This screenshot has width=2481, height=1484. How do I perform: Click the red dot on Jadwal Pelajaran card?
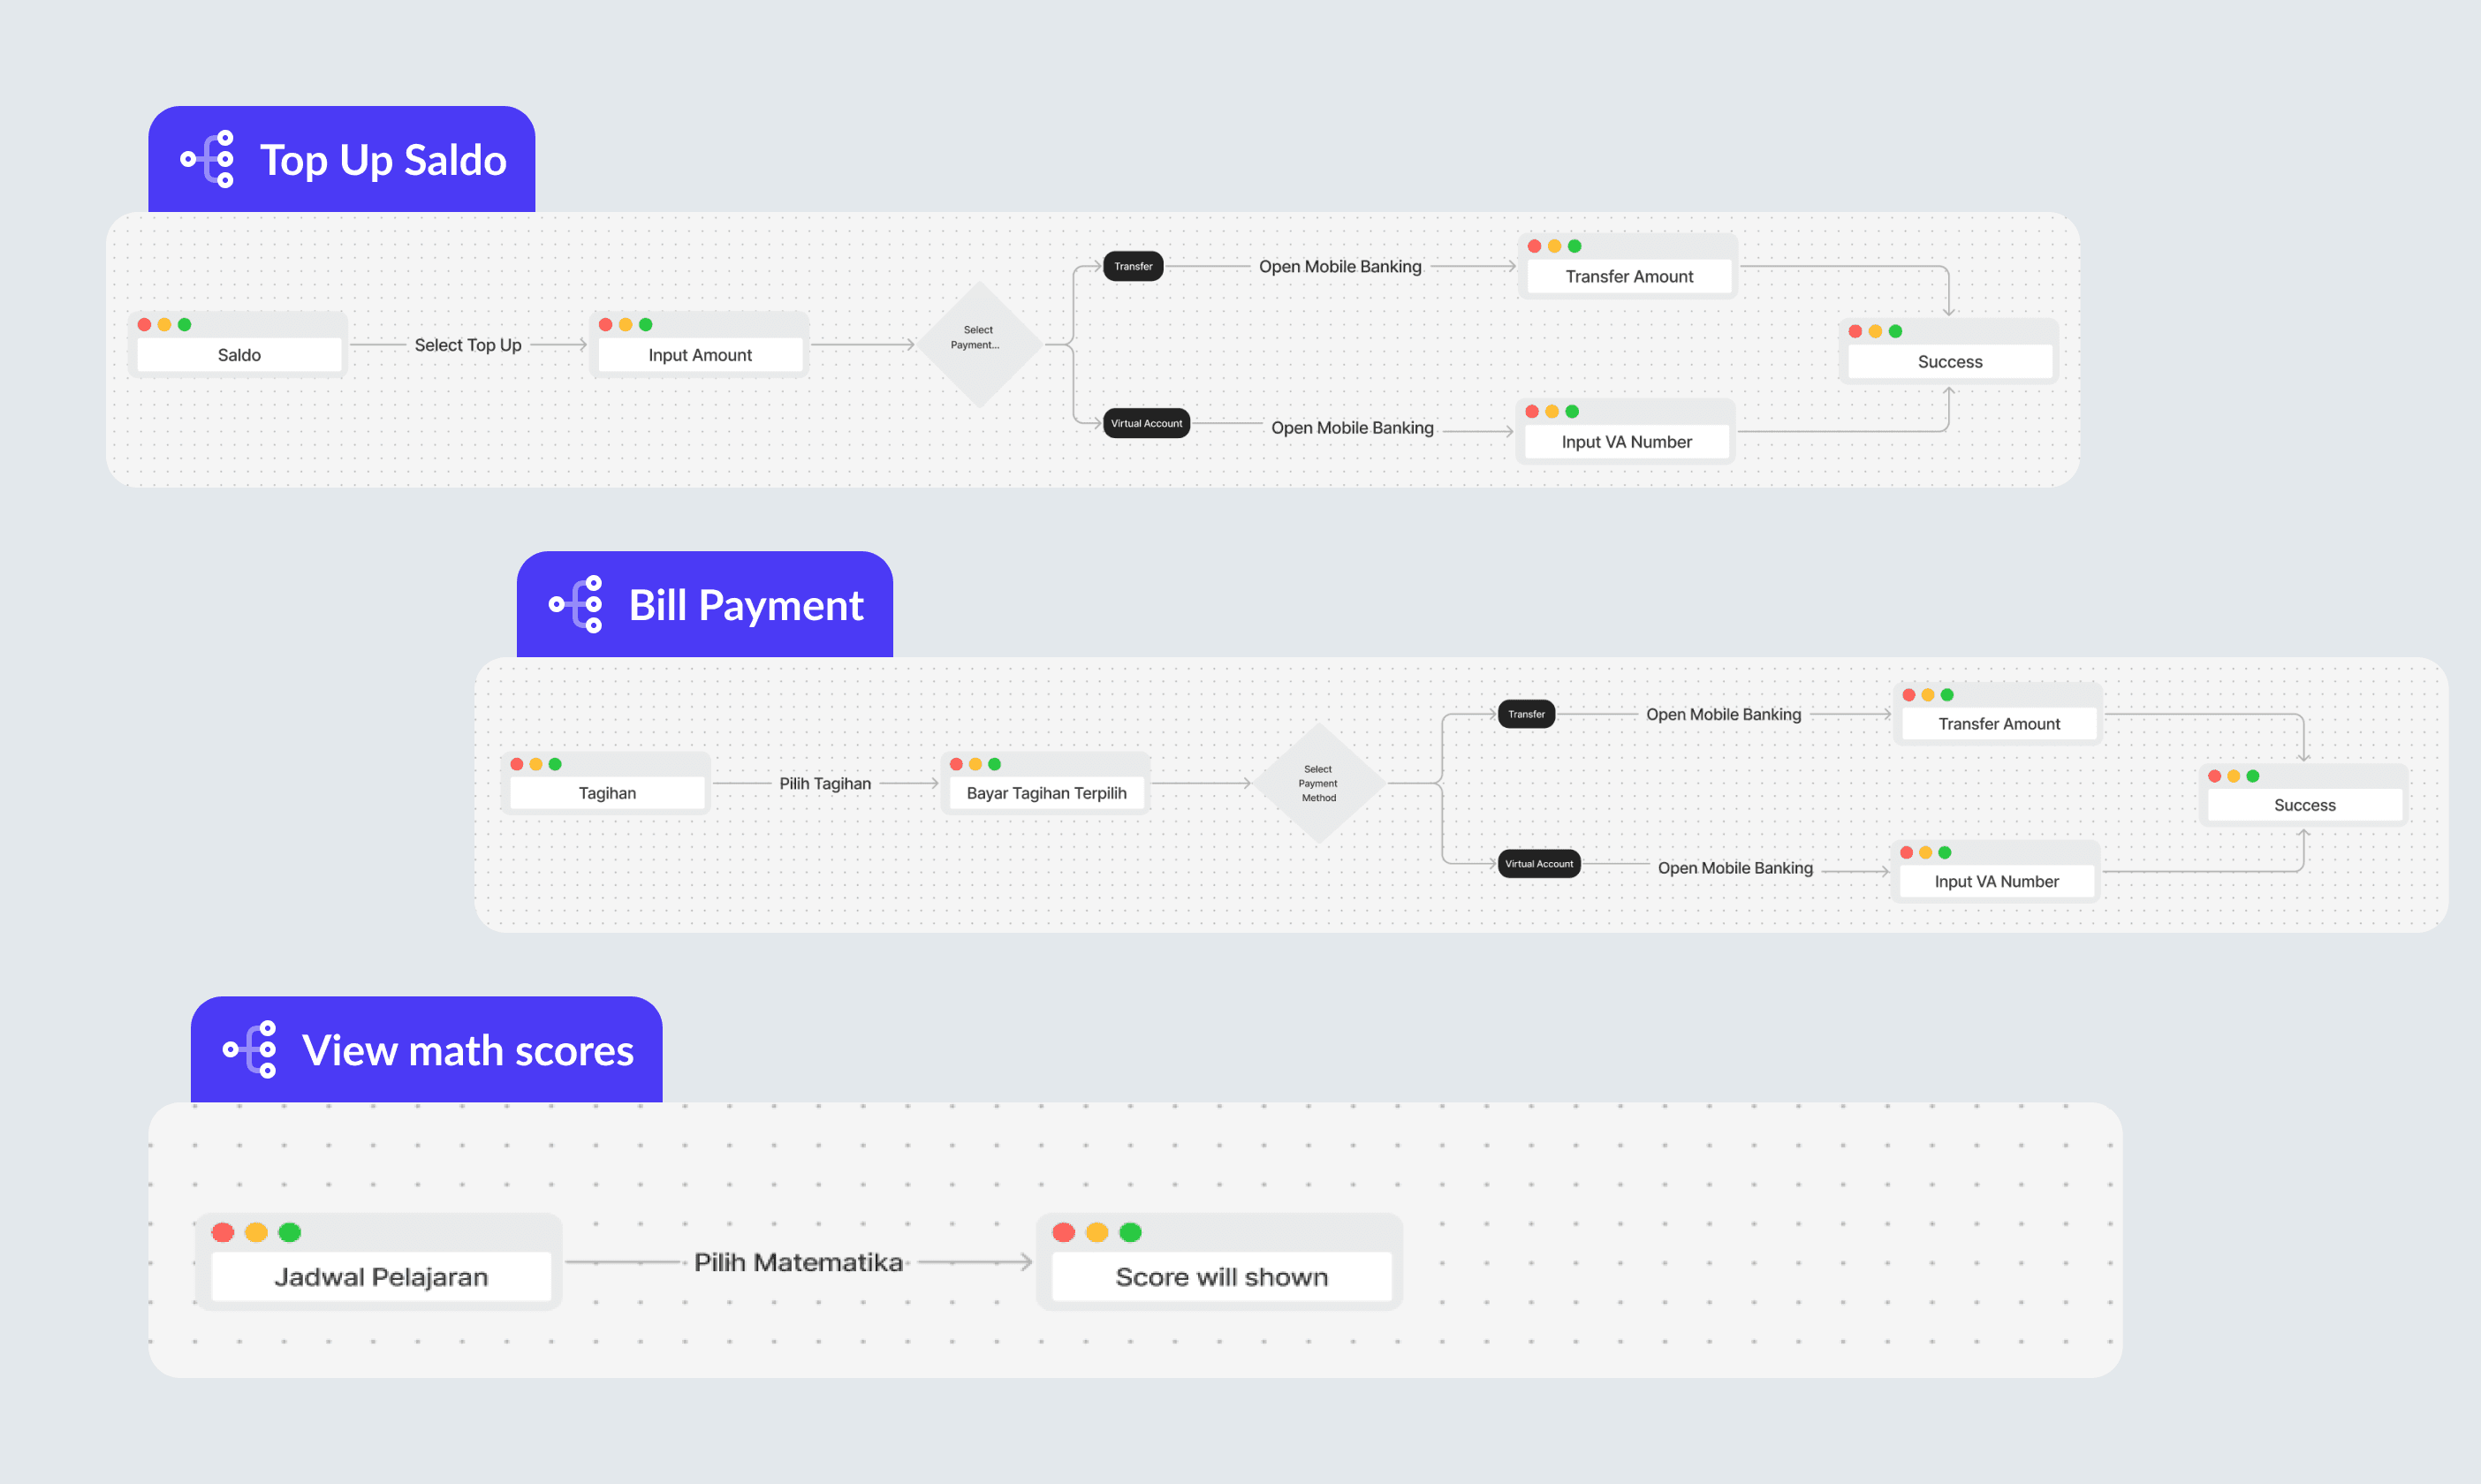223,1232
